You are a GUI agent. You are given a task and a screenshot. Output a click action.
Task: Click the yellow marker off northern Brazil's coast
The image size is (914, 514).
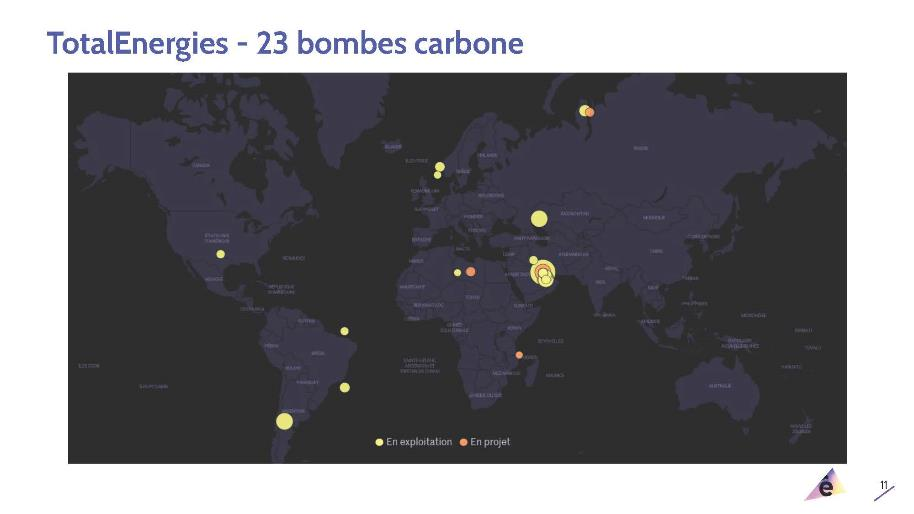coord(344,331)
